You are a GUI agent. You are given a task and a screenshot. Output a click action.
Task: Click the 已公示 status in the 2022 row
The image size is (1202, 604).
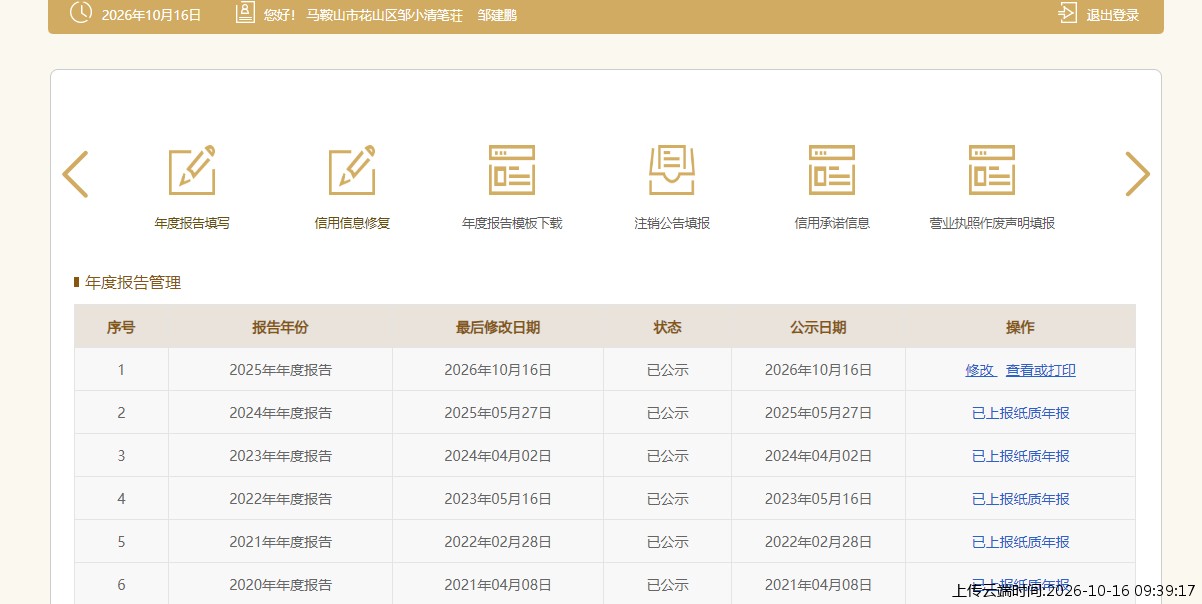click(x=667, y=499)
